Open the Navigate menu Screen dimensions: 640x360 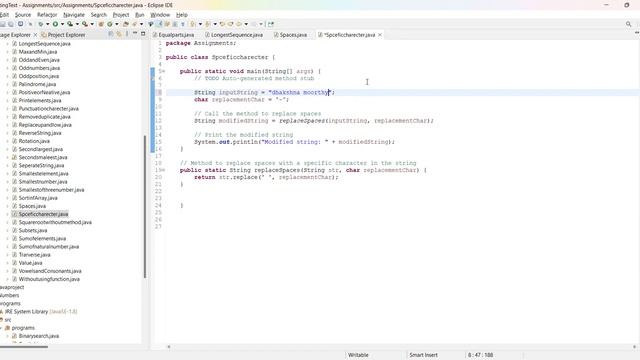74,15
